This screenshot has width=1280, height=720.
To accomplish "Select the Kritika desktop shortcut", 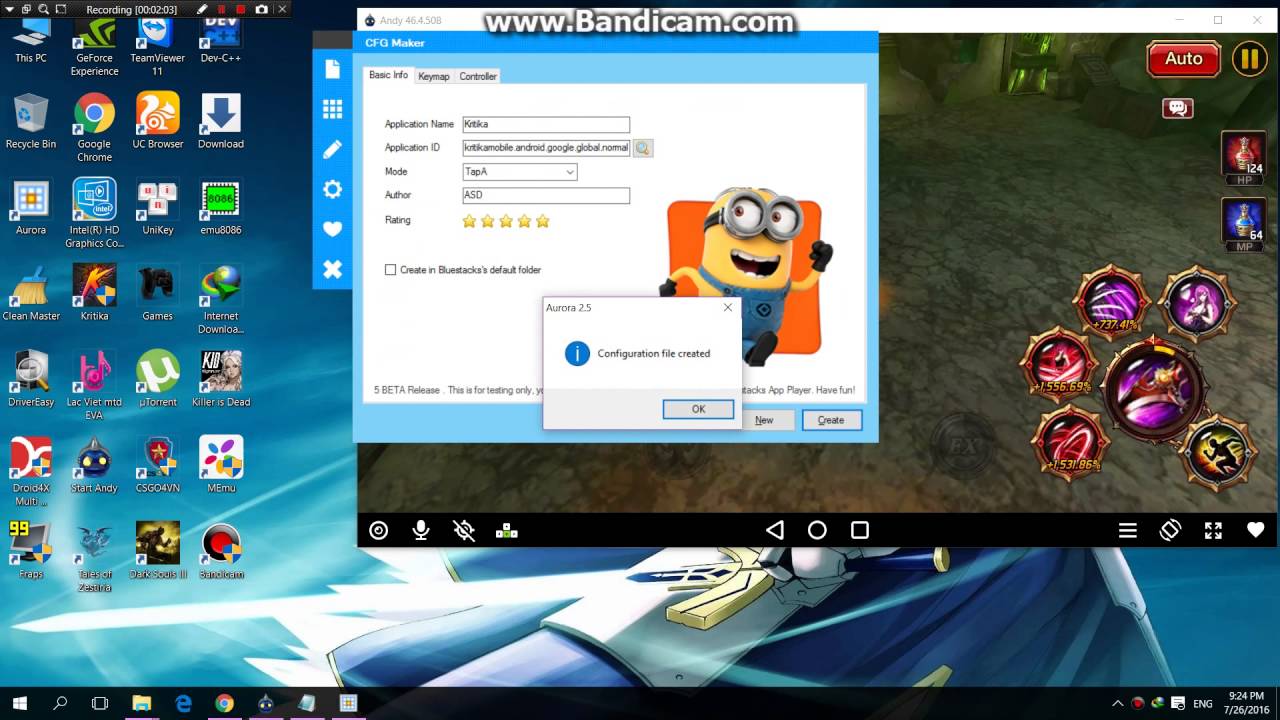I will (94, 293).
